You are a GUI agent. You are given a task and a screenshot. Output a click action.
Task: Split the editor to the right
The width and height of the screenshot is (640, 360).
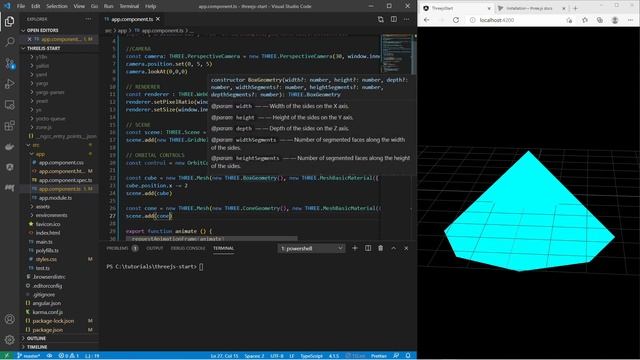point(393,19)
